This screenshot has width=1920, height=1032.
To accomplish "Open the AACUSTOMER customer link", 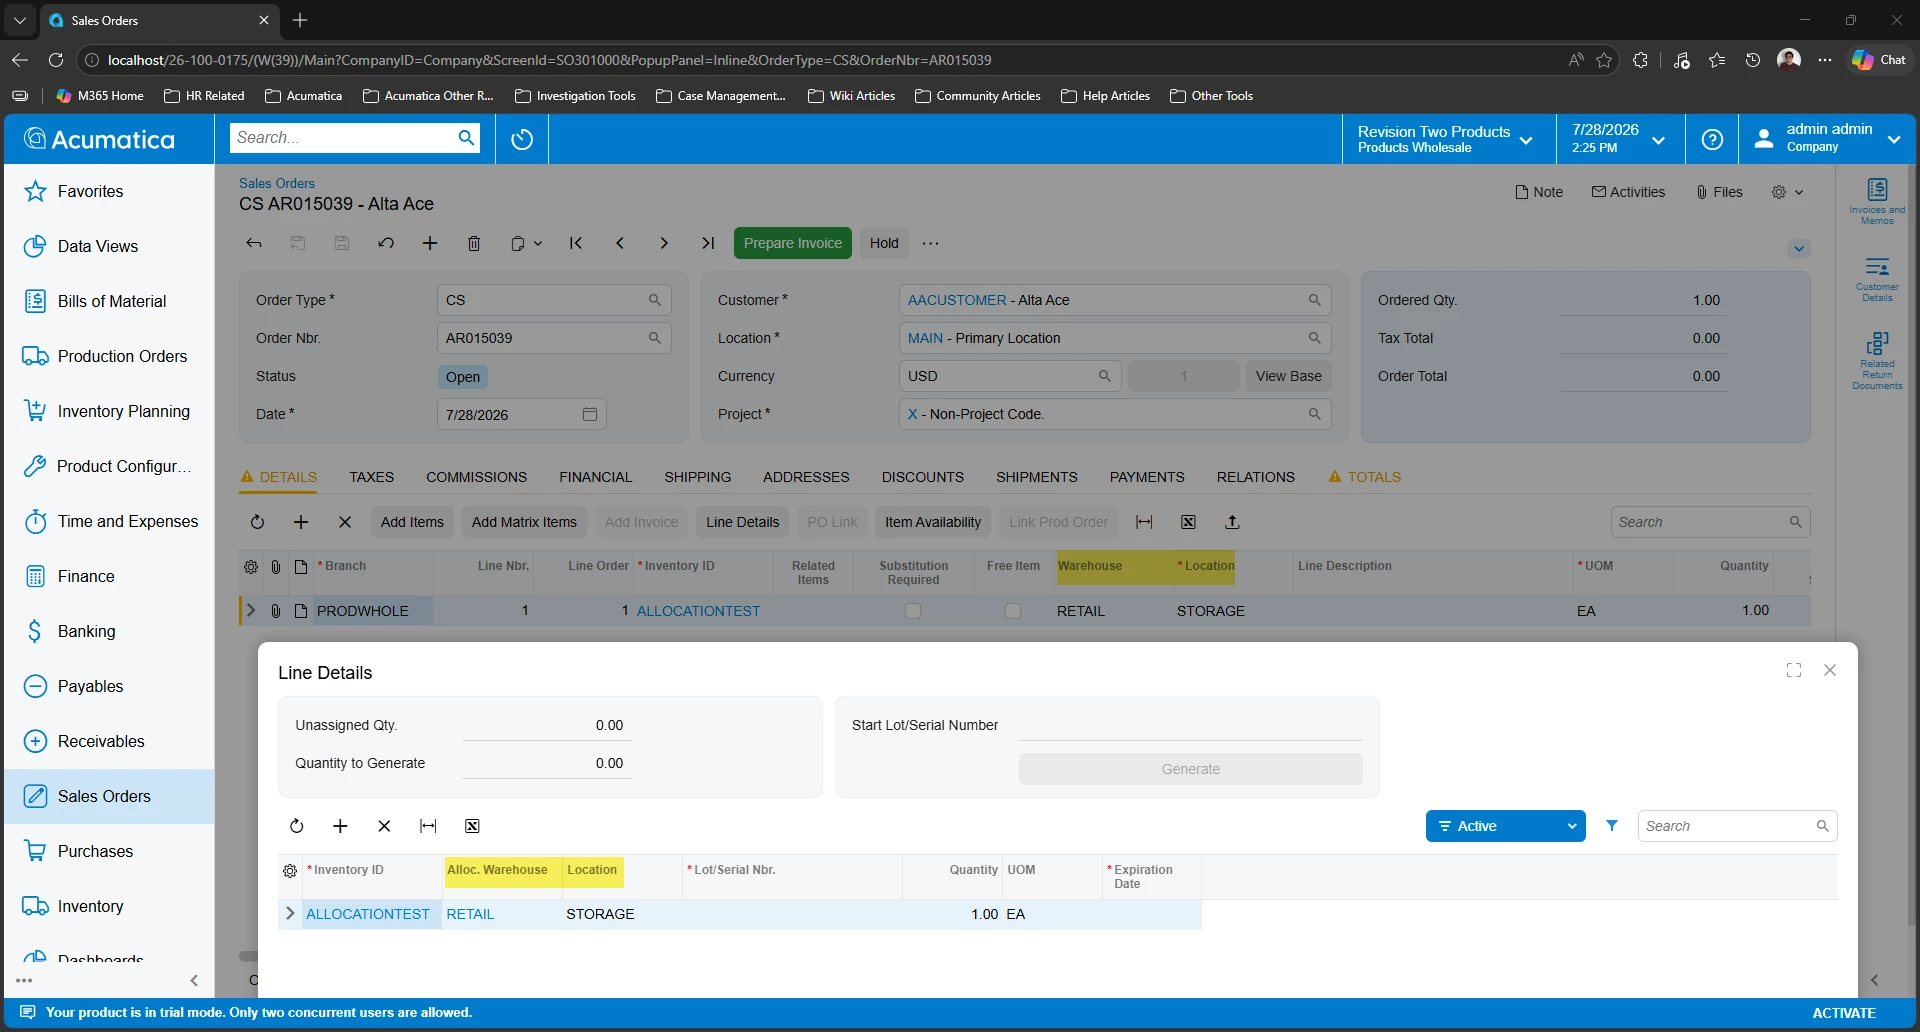I will coord(957,300).
